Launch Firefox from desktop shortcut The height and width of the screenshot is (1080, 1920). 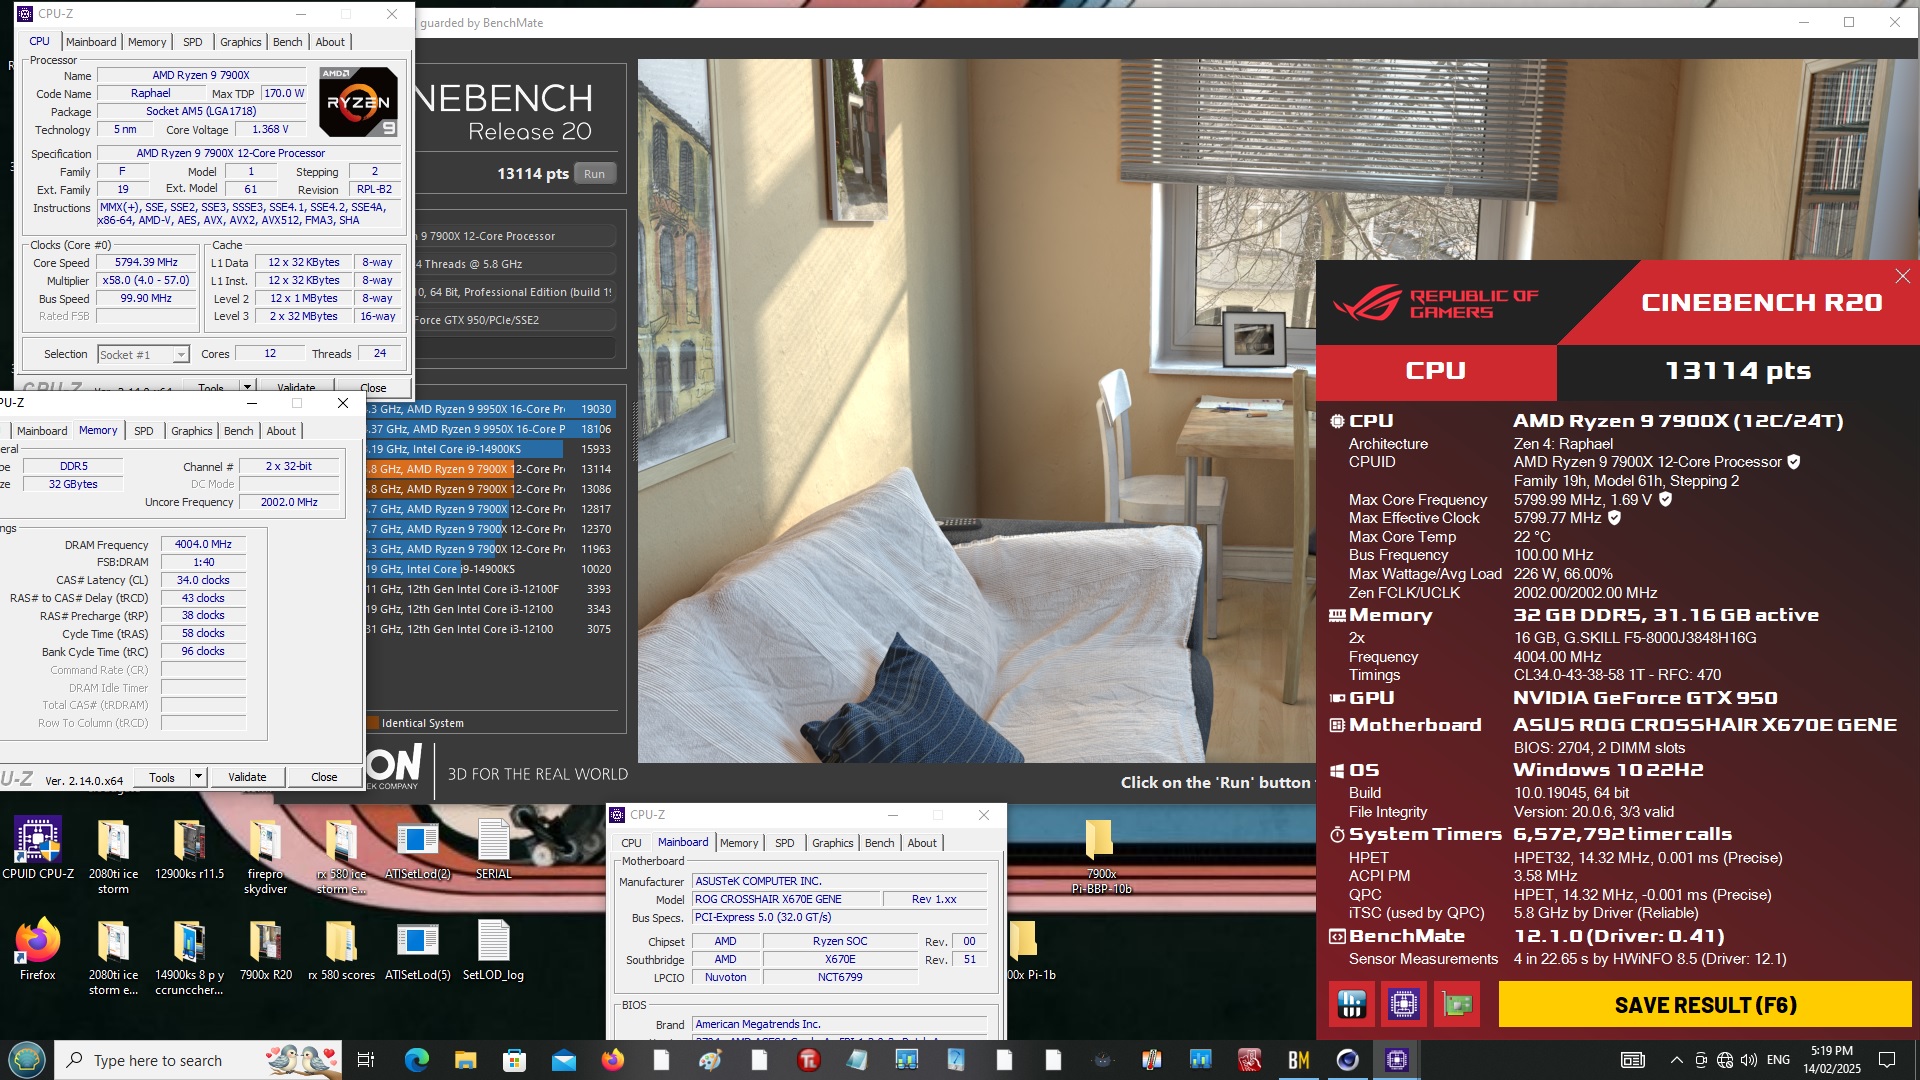pos(38,949)
